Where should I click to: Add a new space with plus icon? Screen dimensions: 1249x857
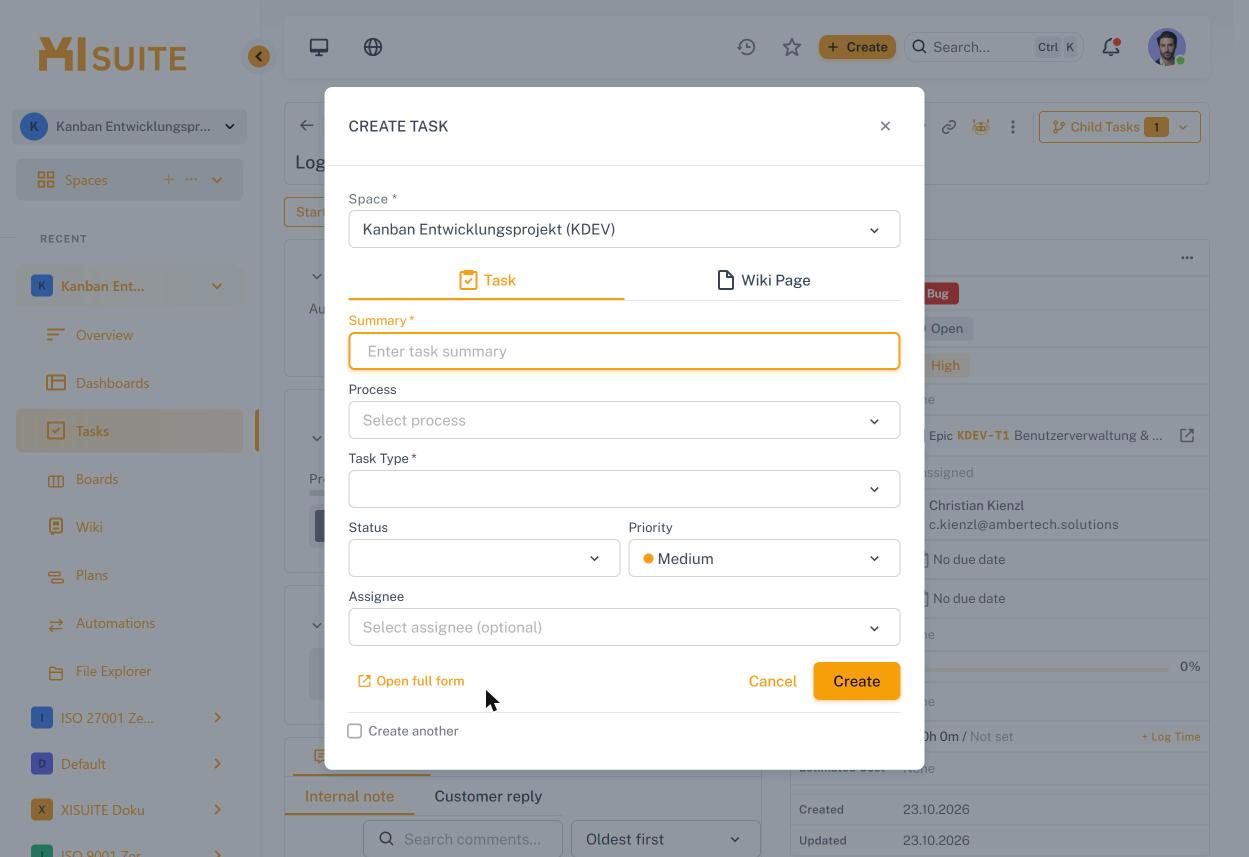point(168,180)
